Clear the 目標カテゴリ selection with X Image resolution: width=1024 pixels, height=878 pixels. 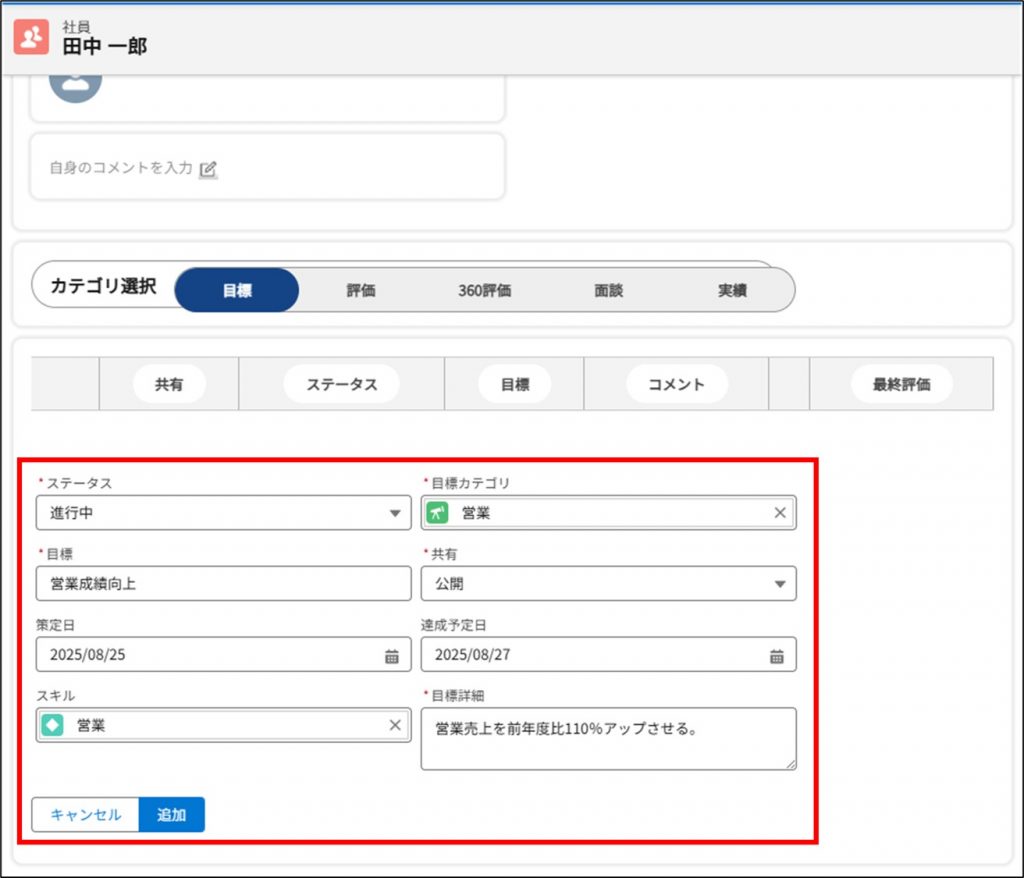pyautogui.click(x=780, y=513)
